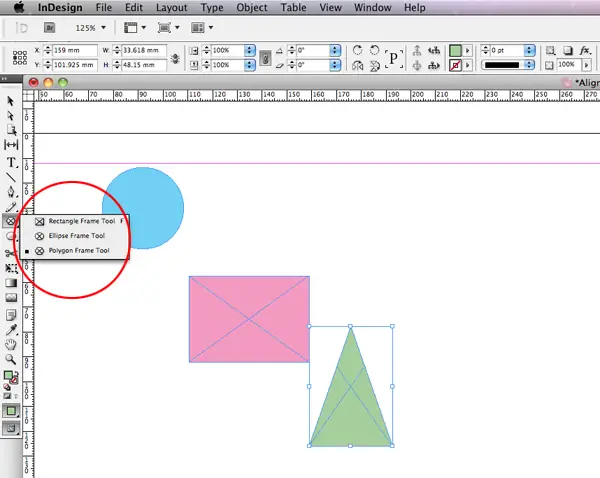
Task: Click the X position field 159 mm
Action: (x=75, y=51)
